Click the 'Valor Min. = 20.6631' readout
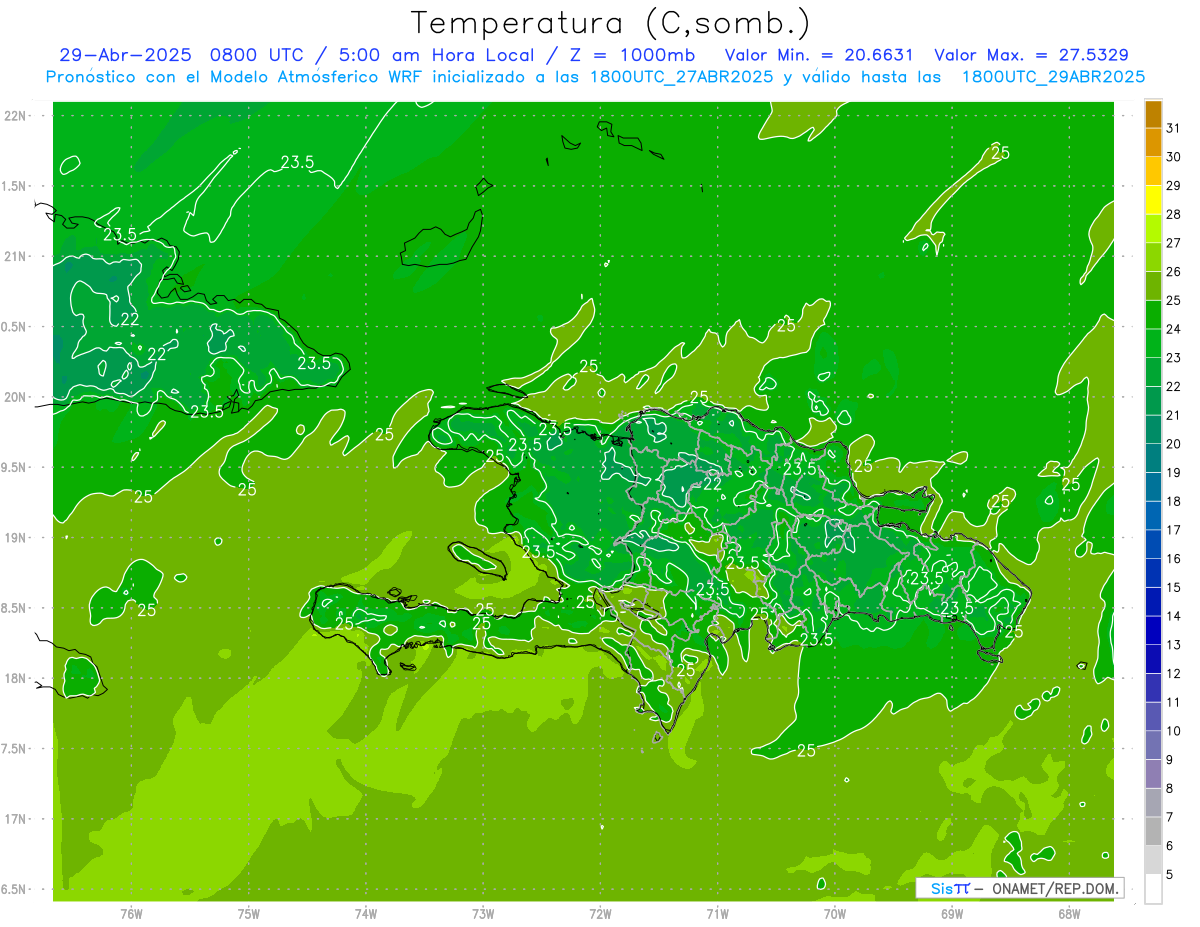 (x=819, y=55)
